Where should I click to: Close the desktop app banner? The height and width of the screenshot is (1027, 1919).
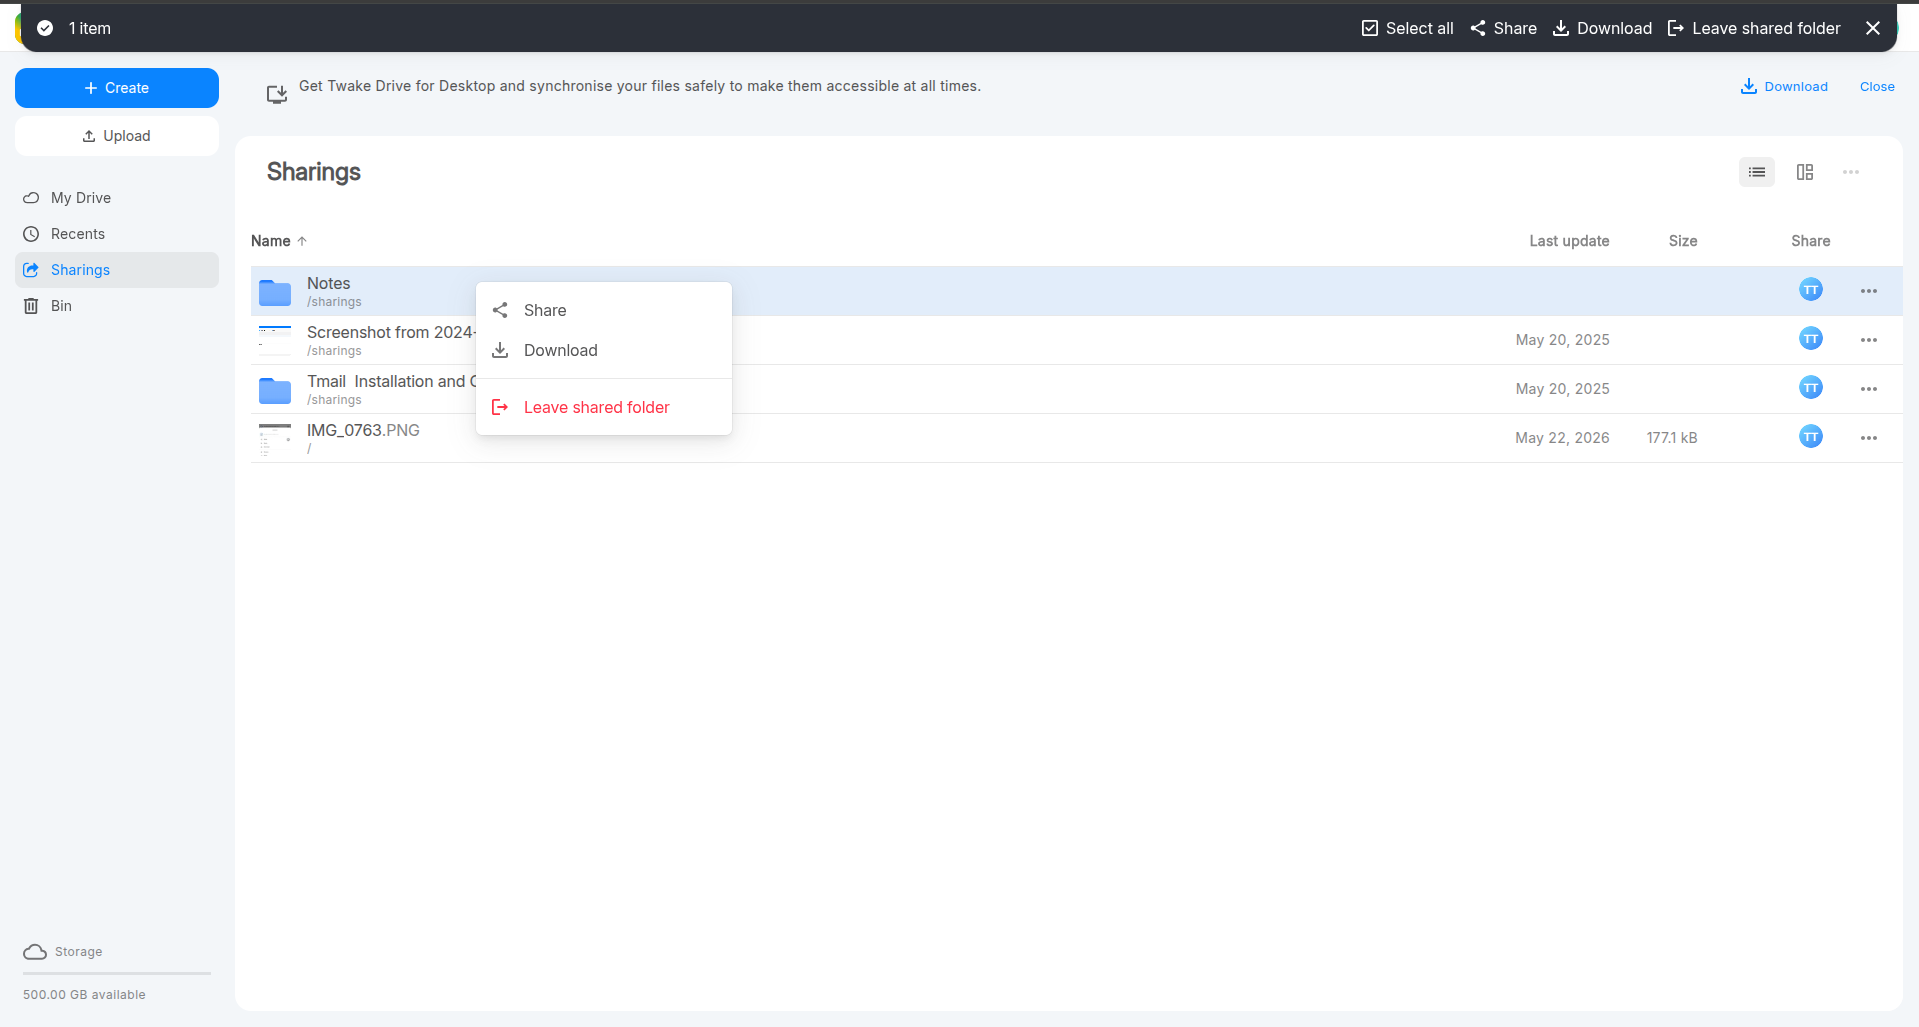[1877, 87]
